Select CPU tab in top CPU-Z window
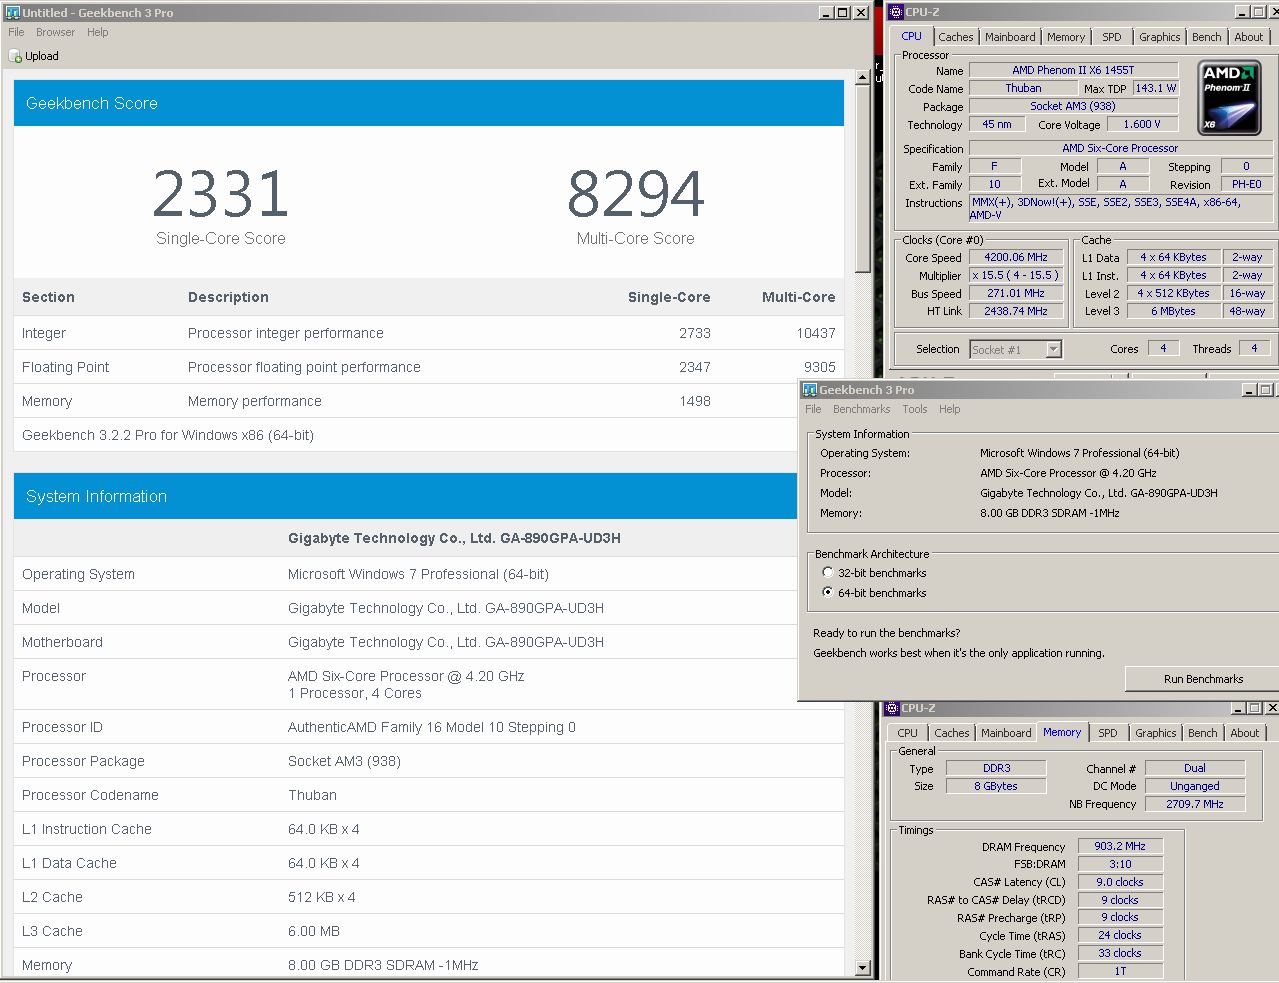Viewport: 1279px width, 983px height. pos(911,36)
